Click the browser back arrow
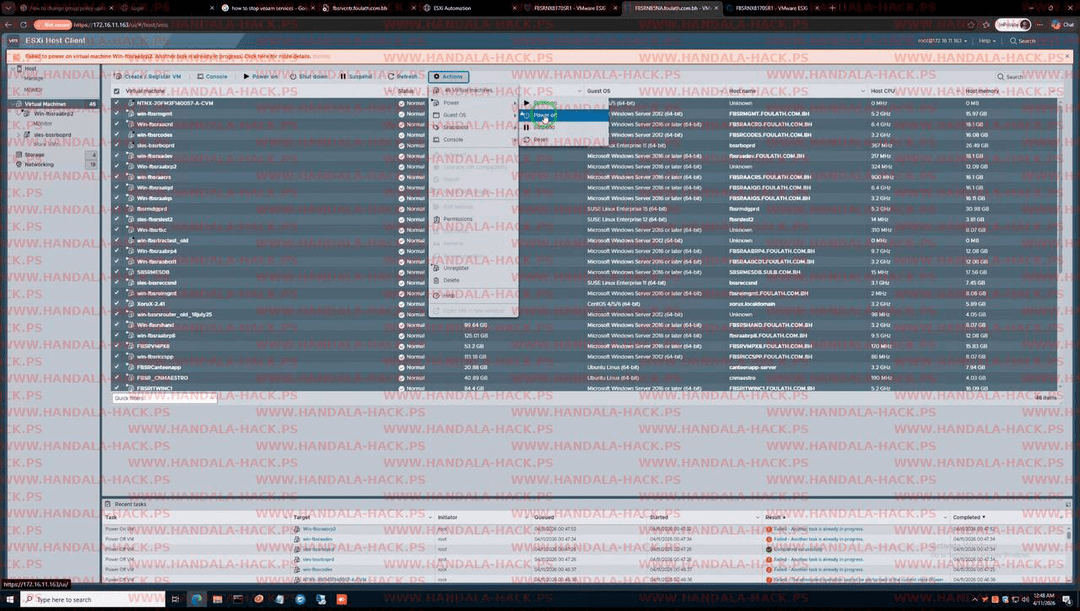1080x611 pixels. [x=9, y=25]
